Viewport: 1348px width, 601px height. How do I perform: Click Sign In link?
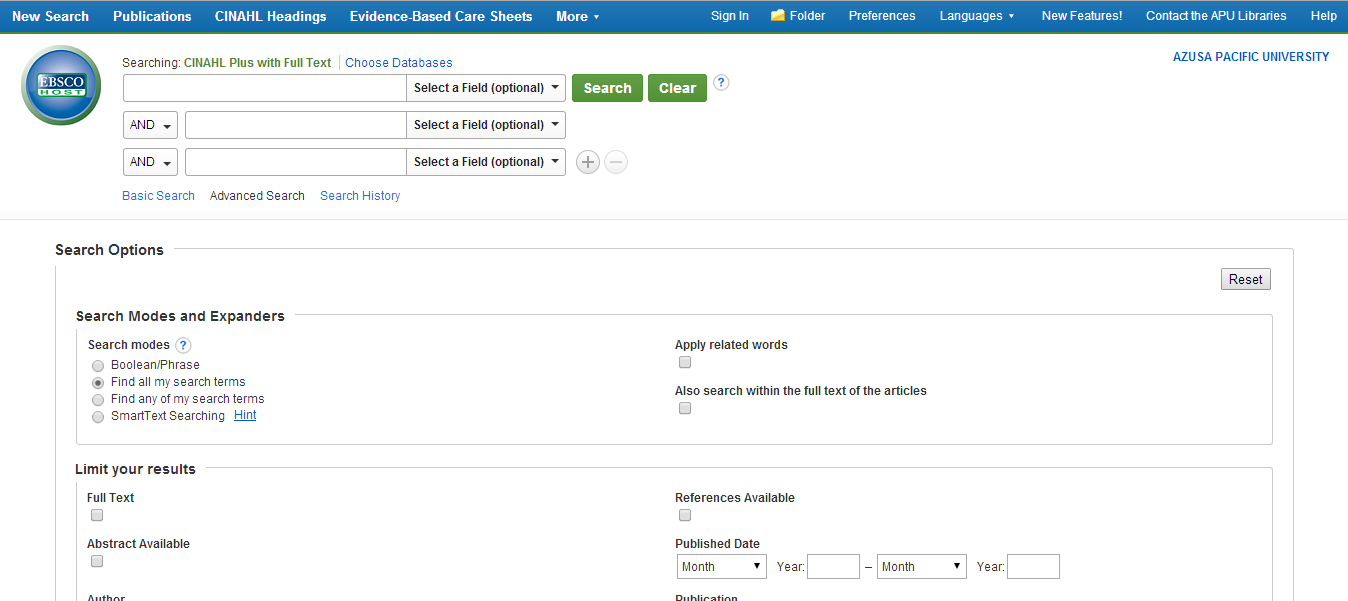click(x=730, y=16)
